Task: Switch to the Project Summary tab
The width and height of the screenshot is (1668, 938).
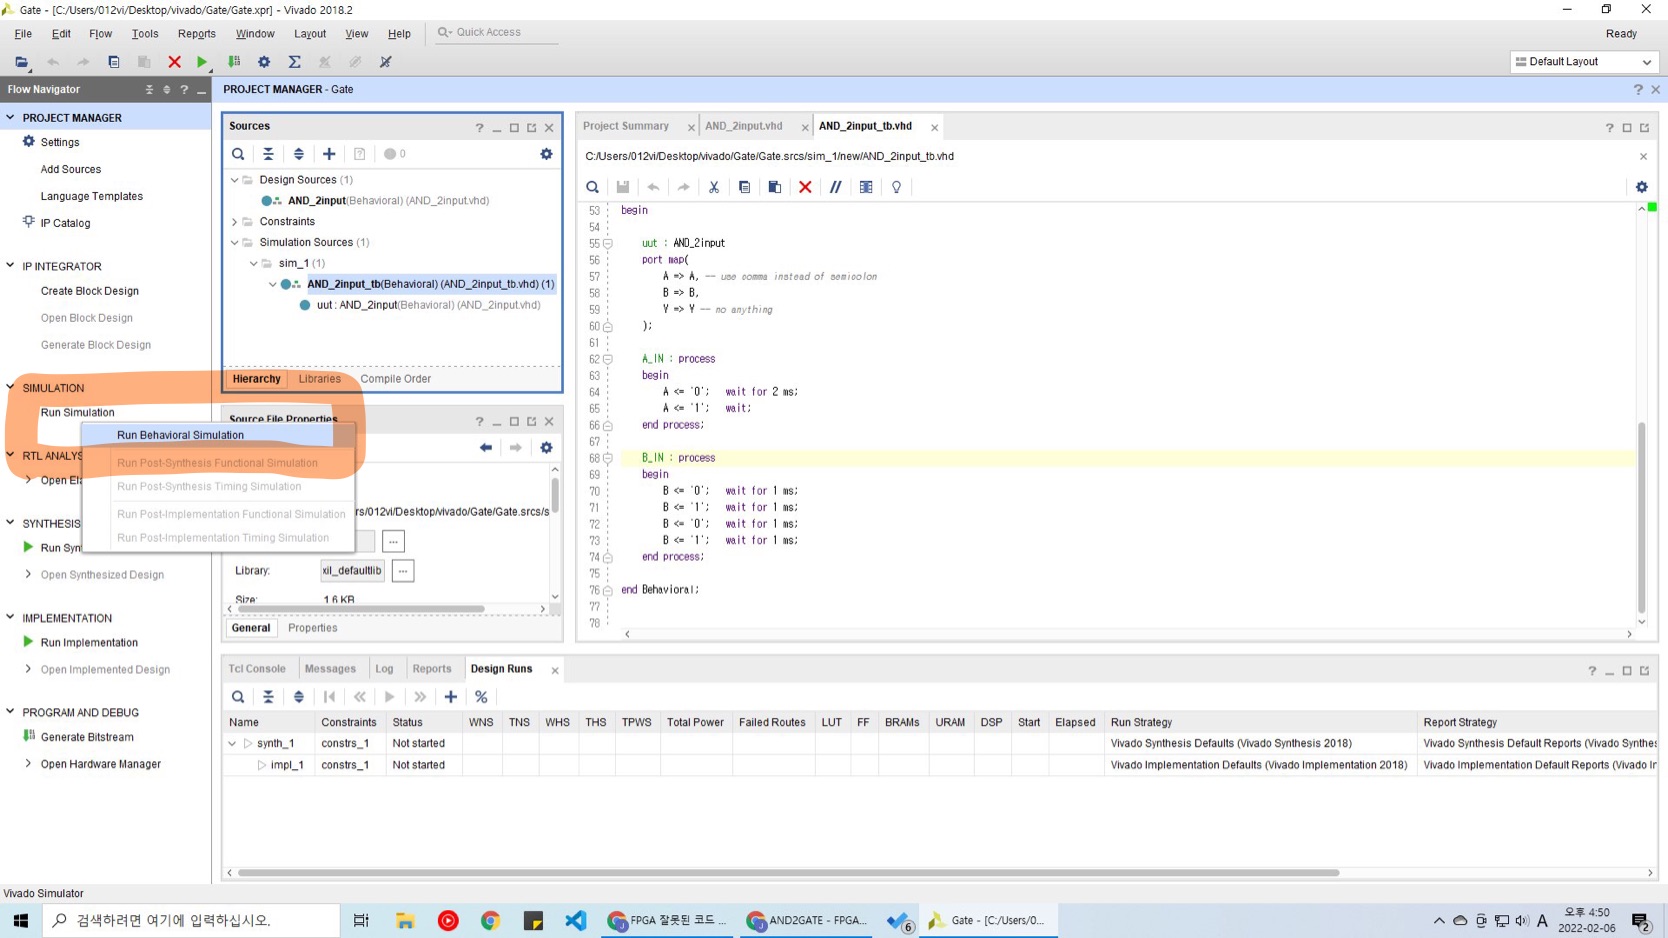Action: pyautogui.click(x=626, y=126)
